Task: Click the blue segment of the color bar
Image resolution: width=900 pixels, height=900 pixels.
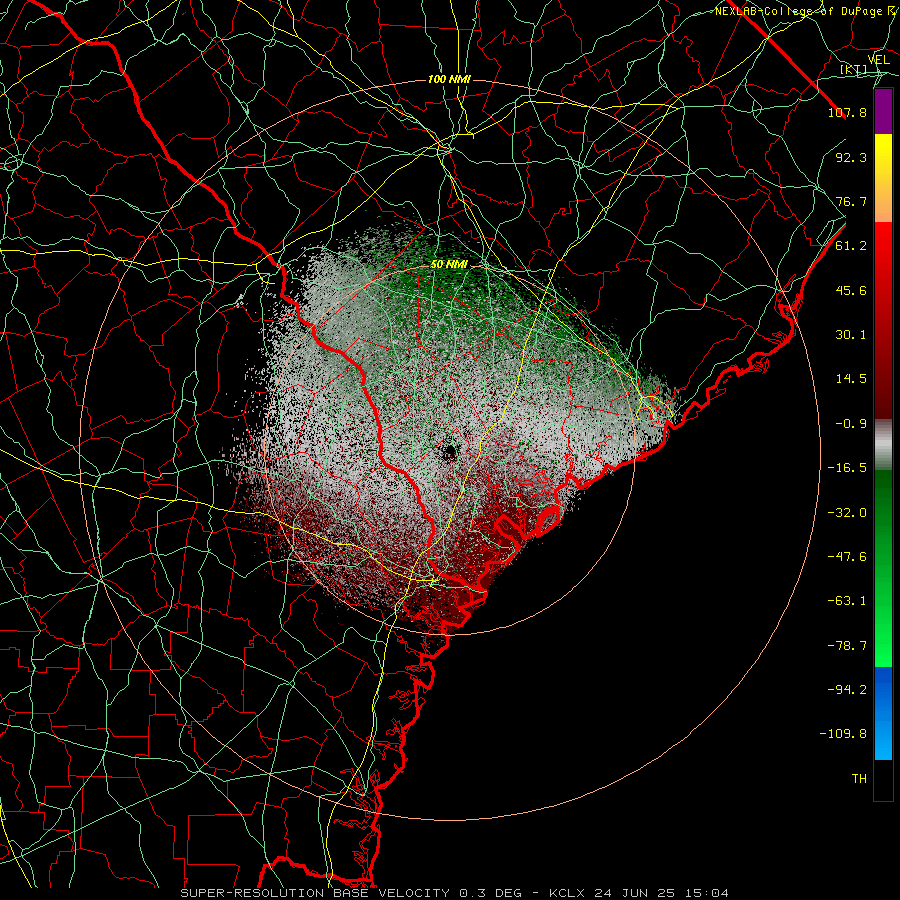Action: tap(883, 713)
